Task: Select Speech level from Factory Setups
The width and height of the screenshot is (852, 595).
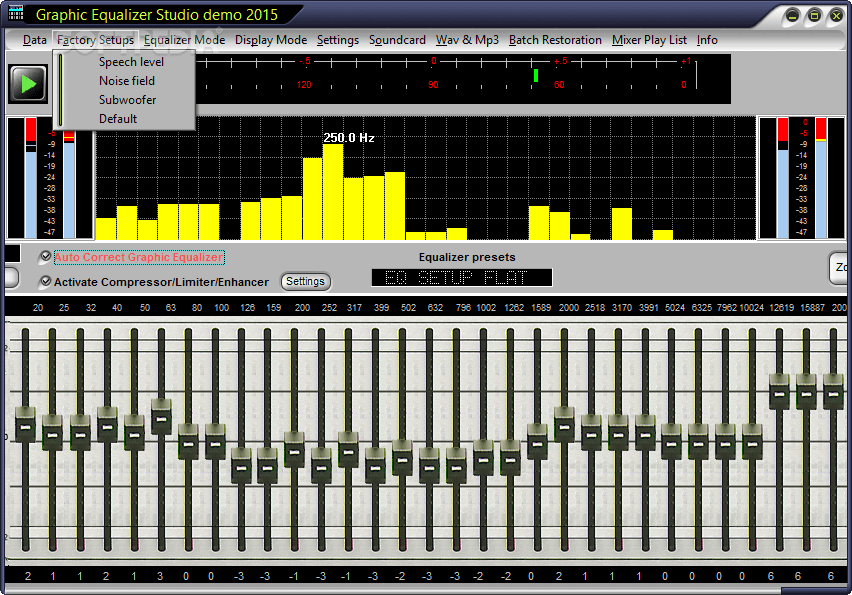Action: coord(130,61)
